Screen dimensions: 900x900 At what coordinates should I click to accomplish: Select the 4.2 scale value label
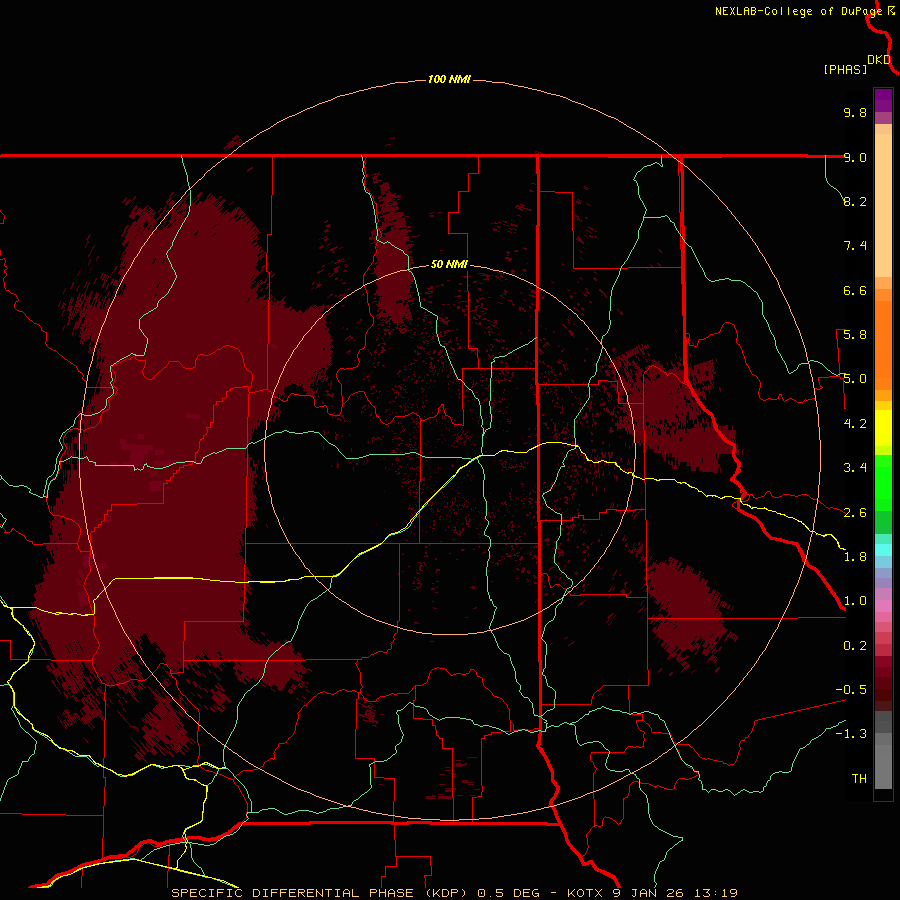(855, 424)
